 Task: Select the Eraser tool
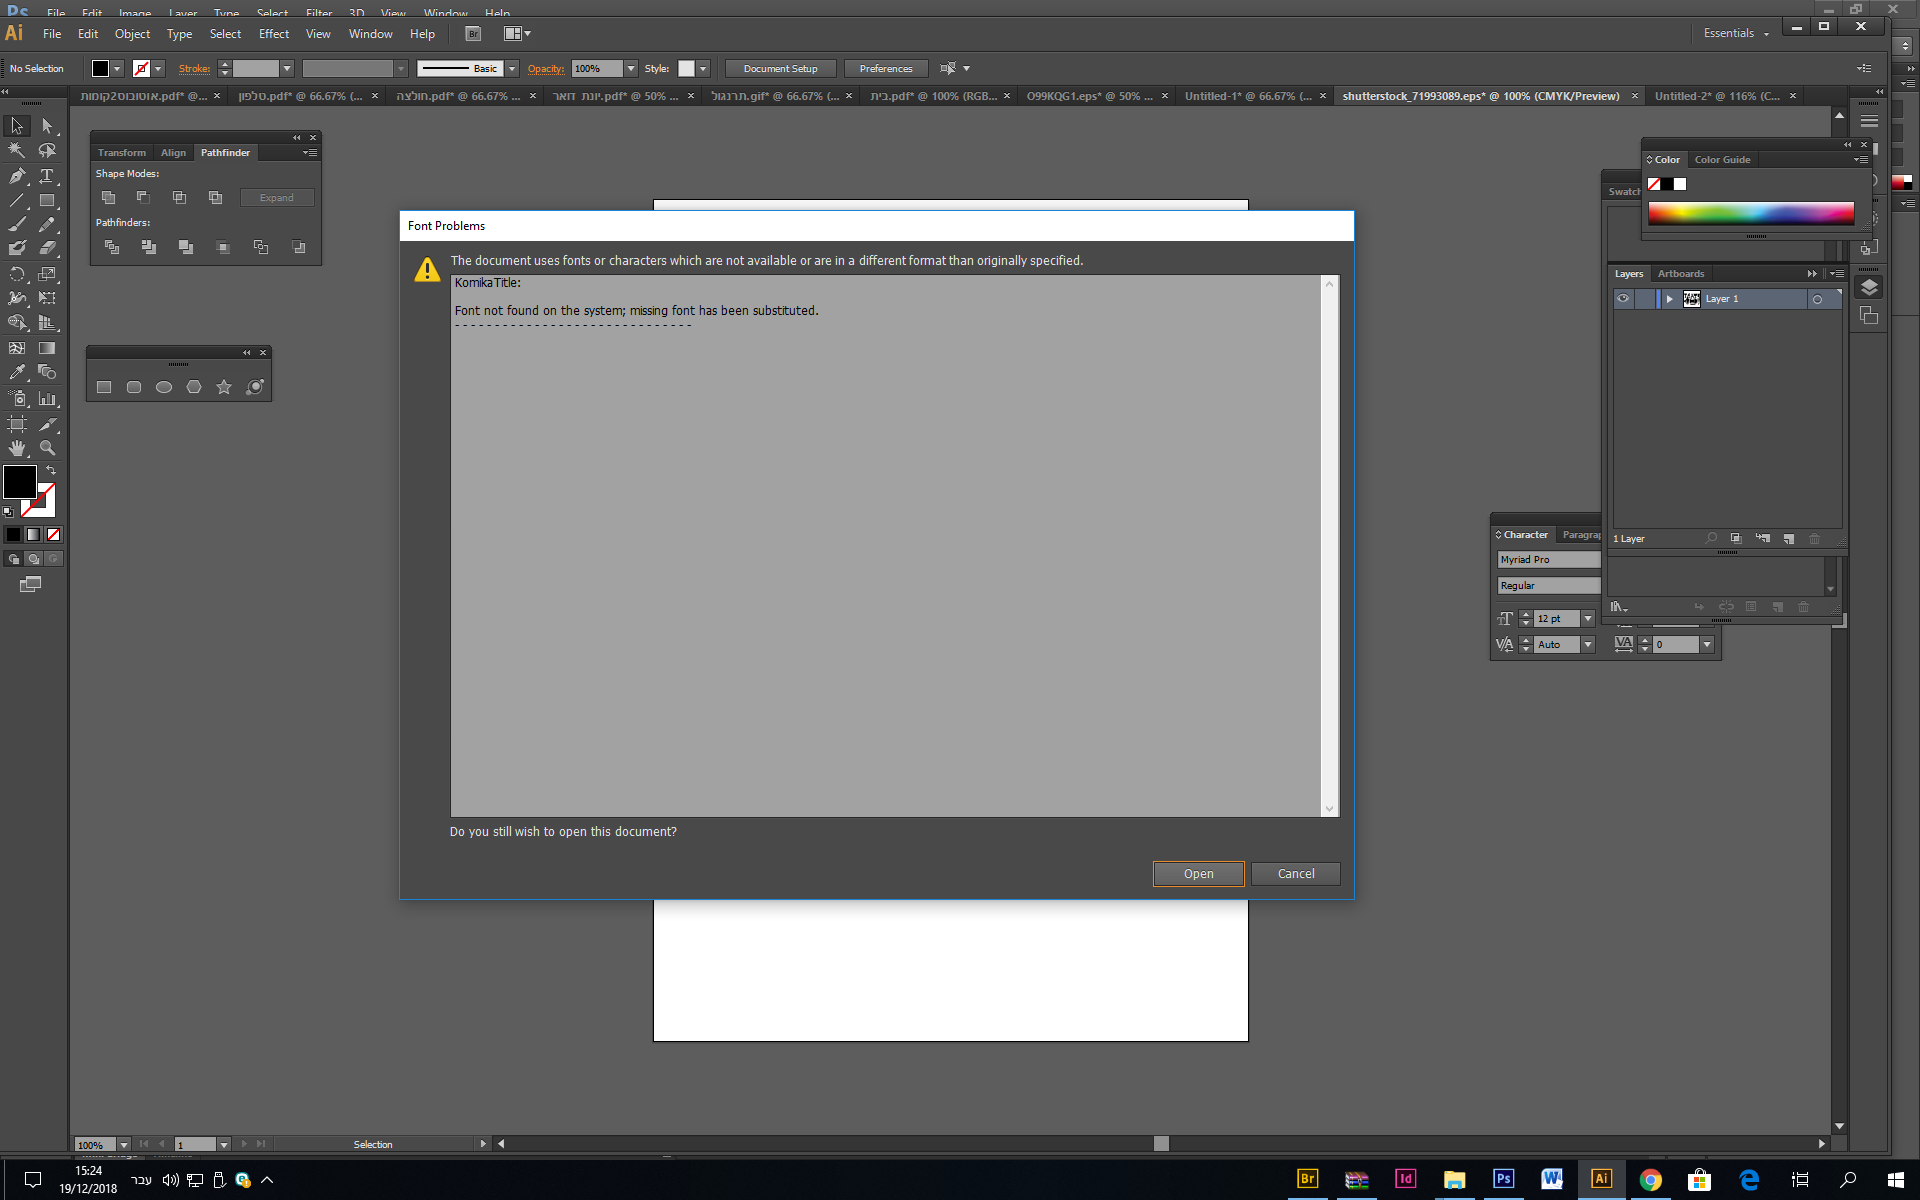[x=47, y=248]
